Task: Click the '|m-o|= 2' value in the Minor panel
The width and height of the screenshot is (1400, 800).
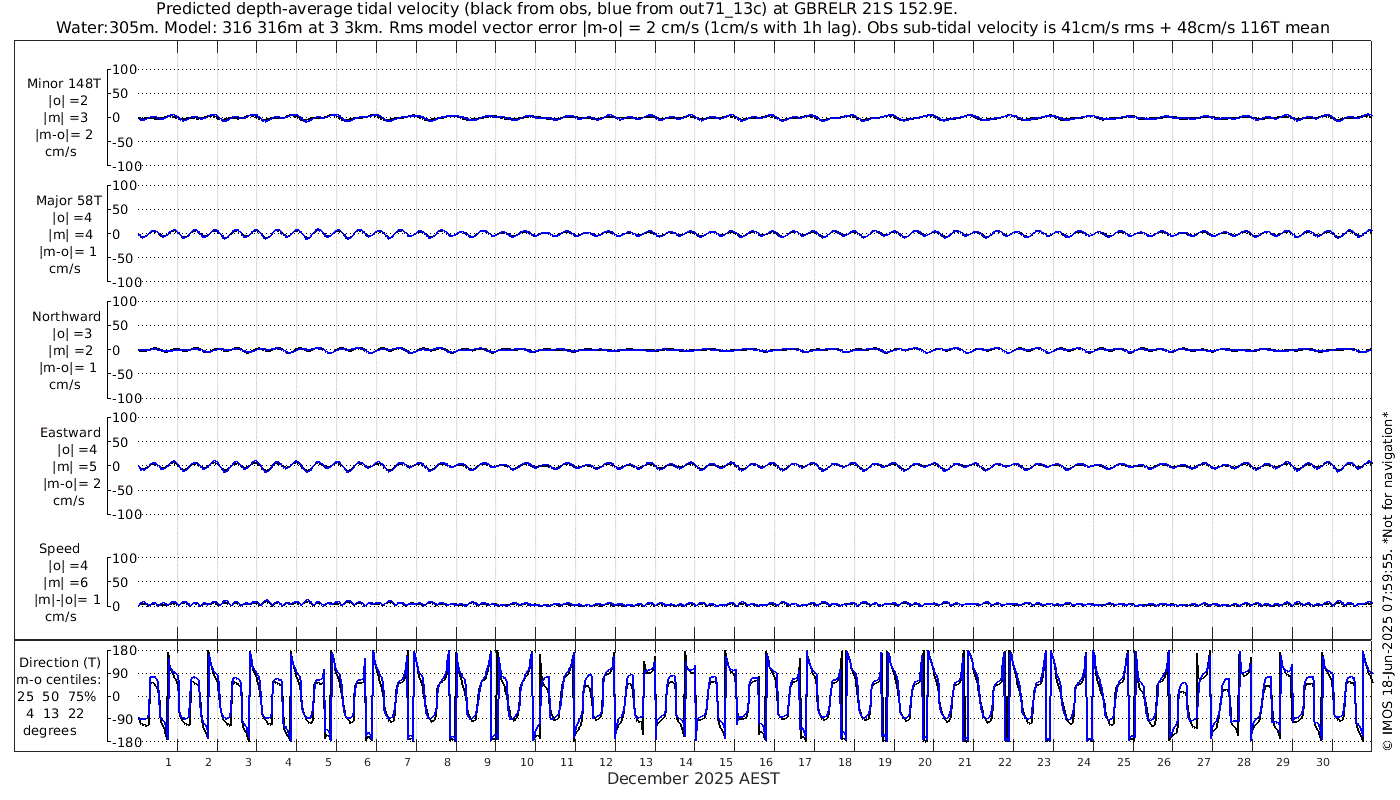Action: [x=65, y=135]
